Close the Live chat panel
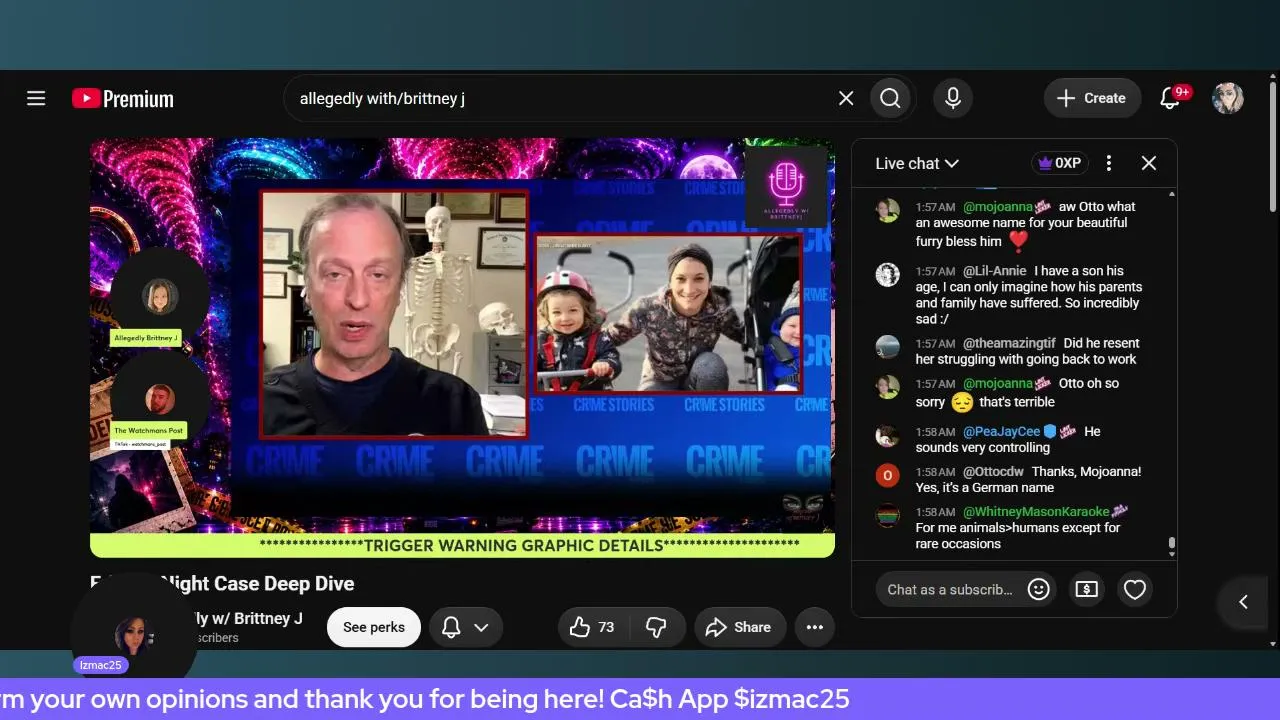This screenshot has height=720, width=1280. point(1148,163)
